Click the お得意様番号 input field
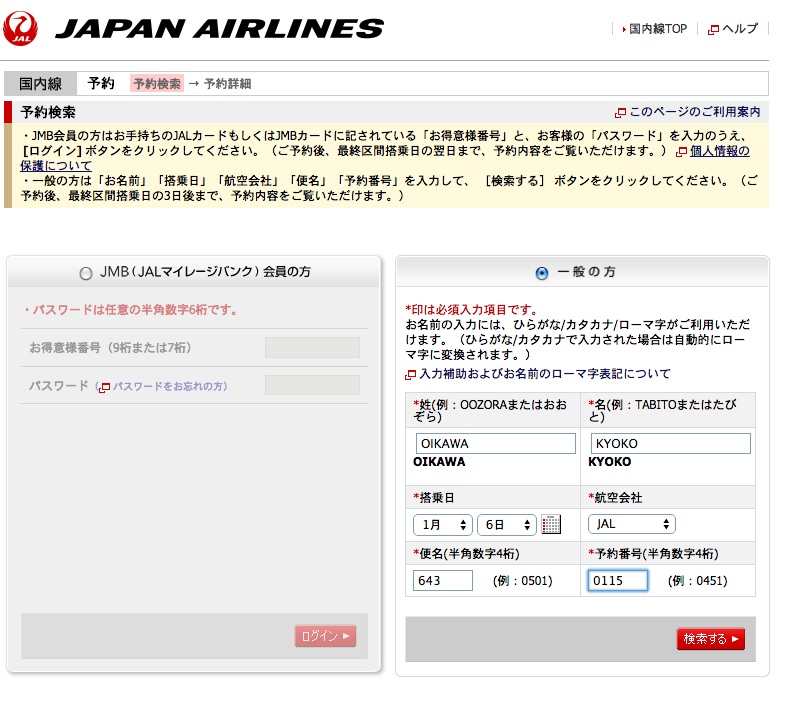Viewport: 803px width, 712px height. [x=312, y=347]
